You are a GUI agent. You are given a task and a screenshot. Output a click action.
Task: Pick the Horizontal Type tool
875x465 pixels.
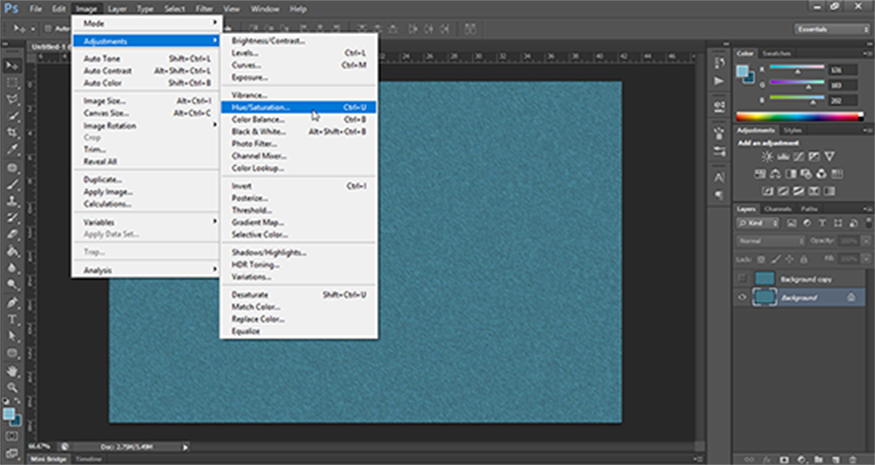(13, 320)
